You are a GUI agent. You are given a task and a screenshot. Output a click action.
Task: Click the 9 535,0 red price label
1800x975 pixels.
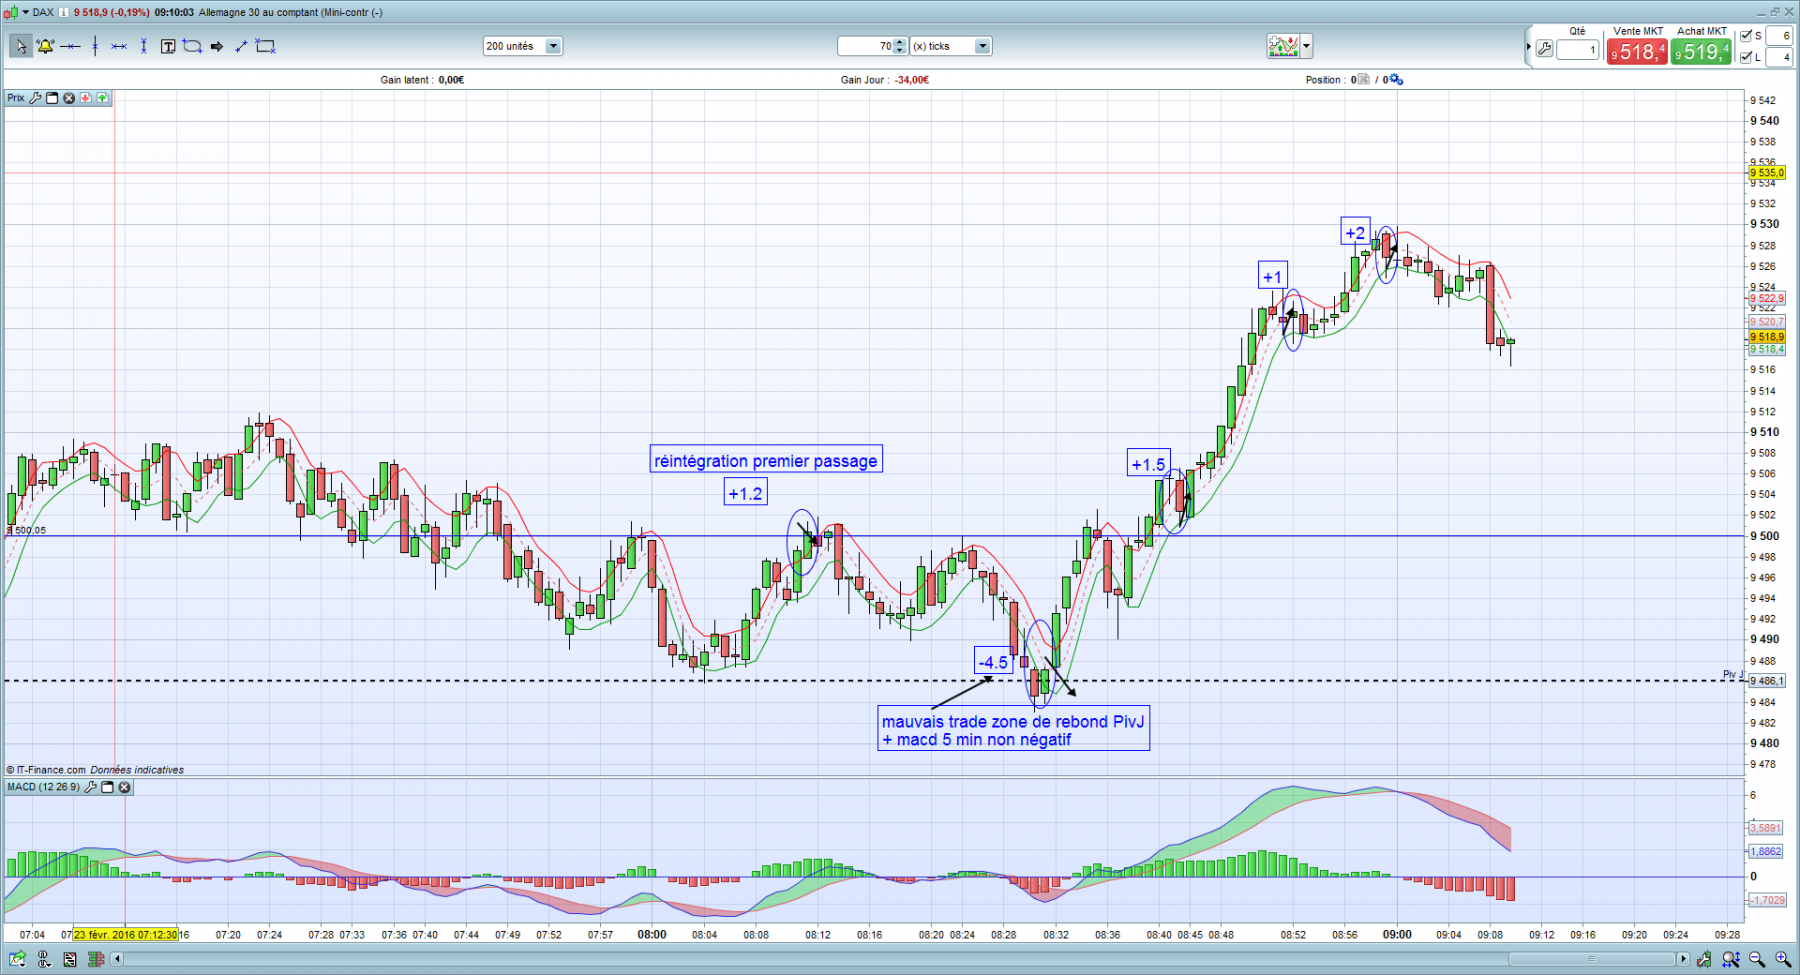(1767, 173)
